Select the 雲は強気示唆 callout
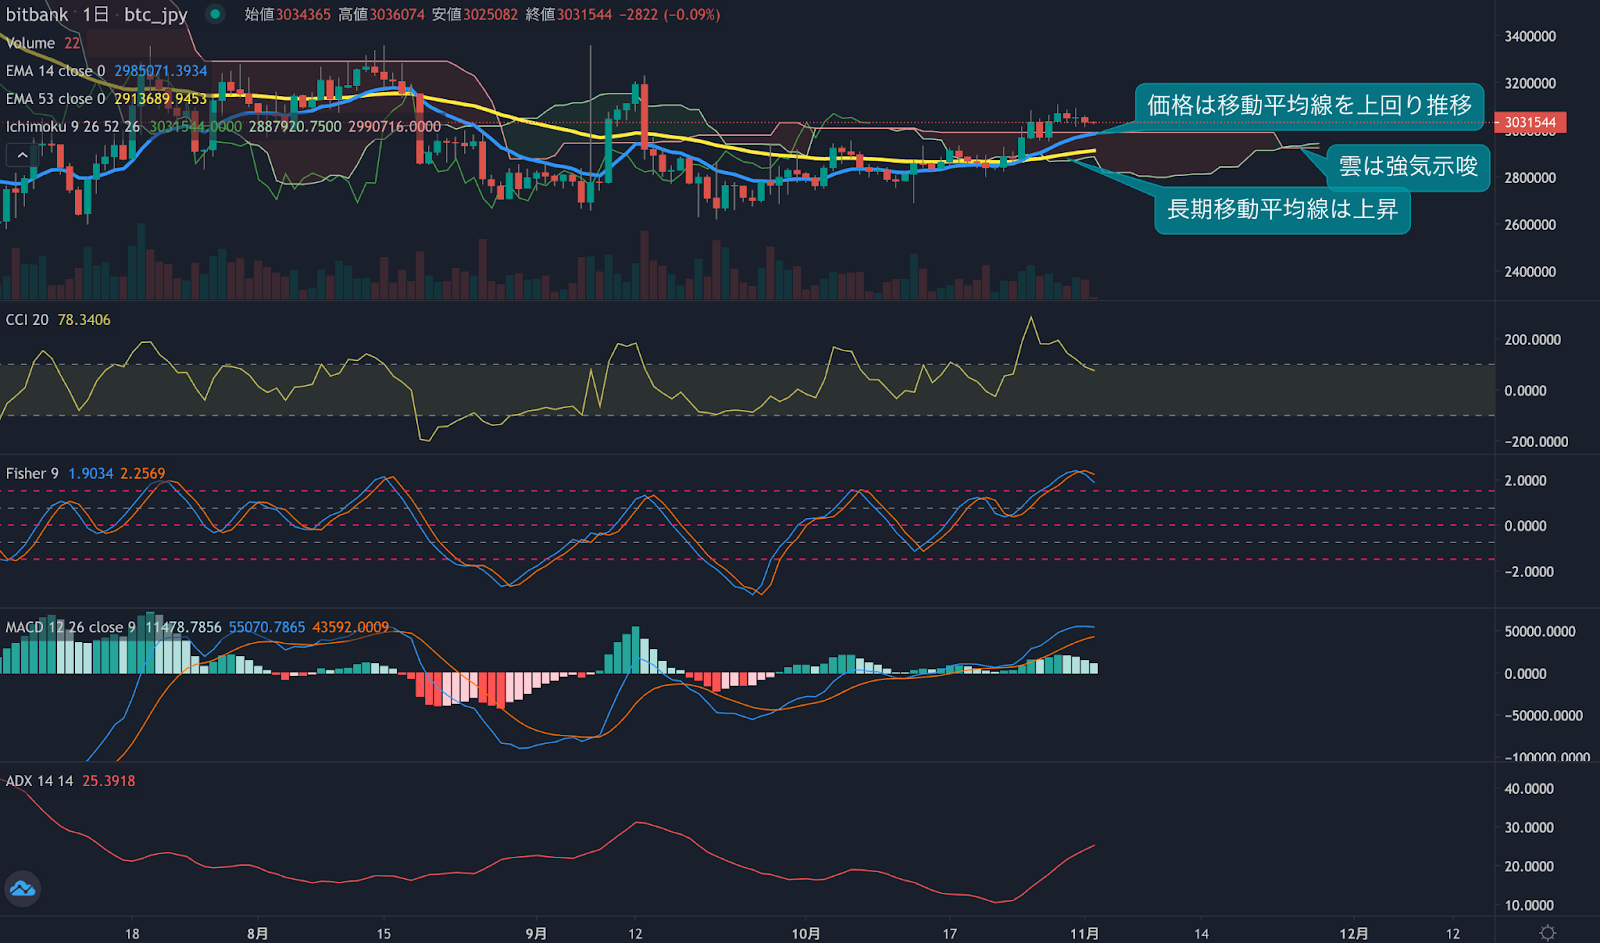The height and width of the screenshot is (943, 1600). pyautogui.click(x=1408, y=166)
